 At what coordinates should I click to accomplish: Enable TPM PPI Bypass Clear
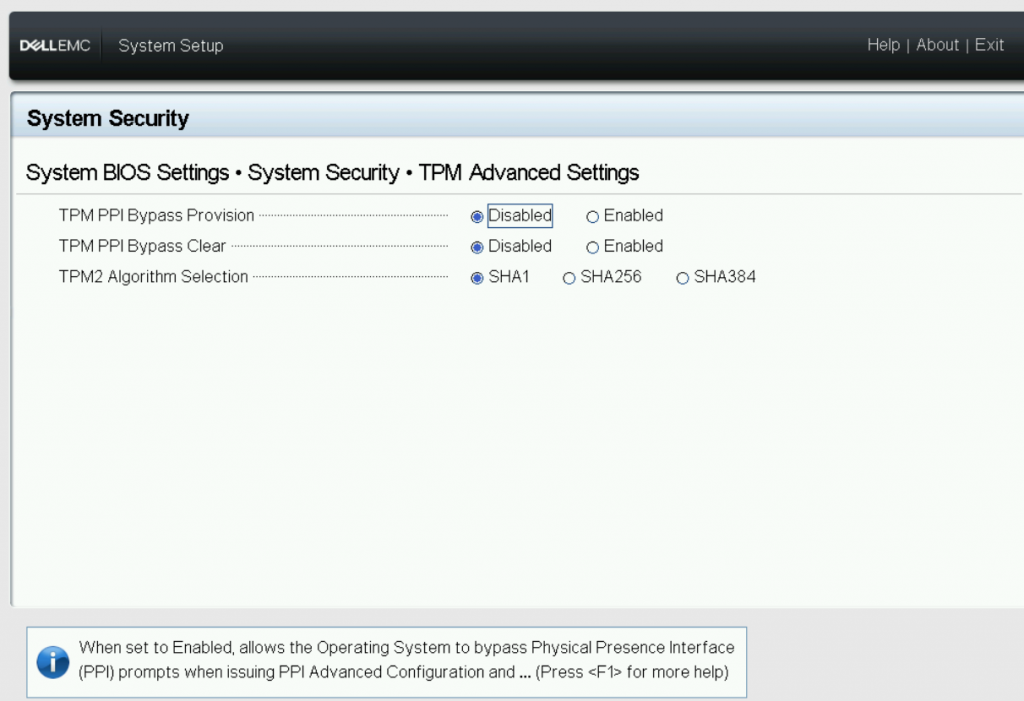[x=593, y=247]
